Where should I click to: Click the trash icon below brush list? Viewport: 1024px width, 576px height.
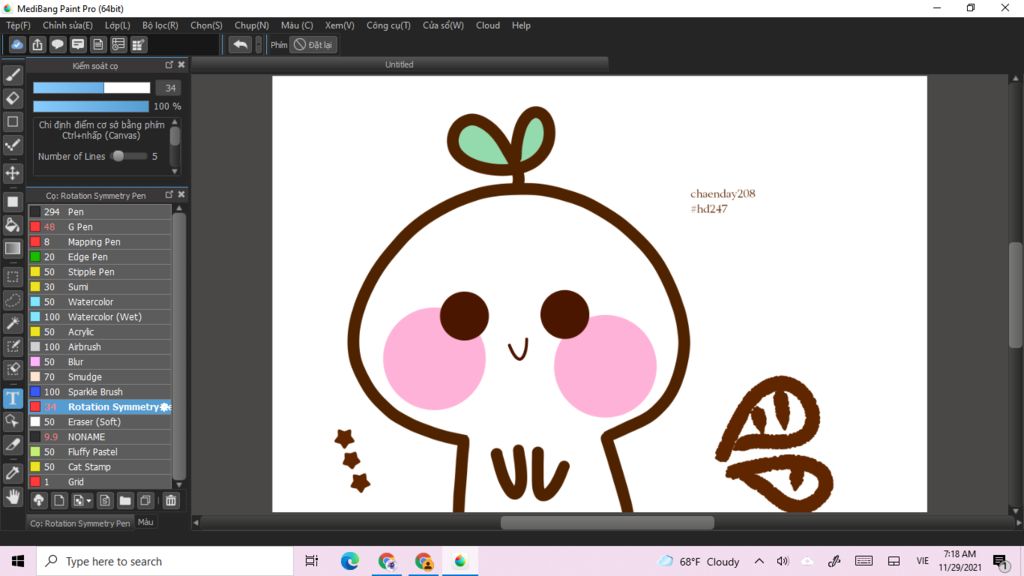coord(171,500)
